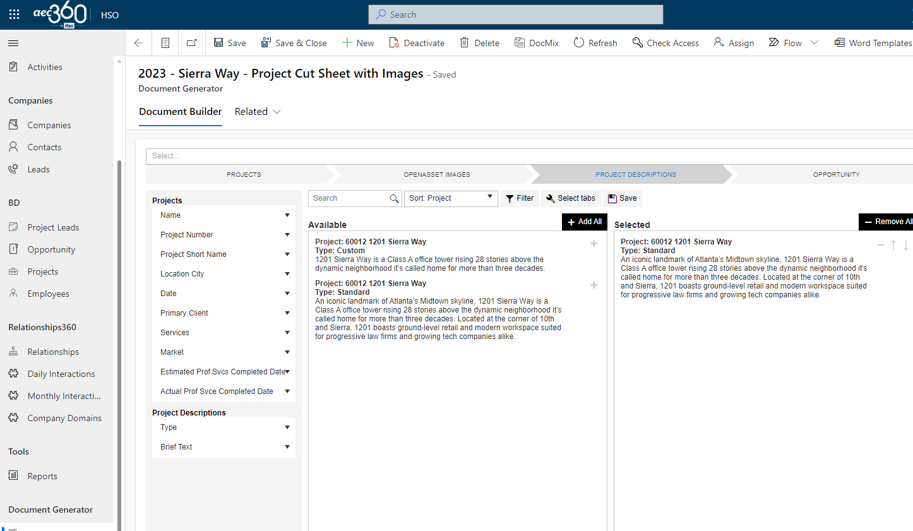Open Check Access

pos(666,43)
